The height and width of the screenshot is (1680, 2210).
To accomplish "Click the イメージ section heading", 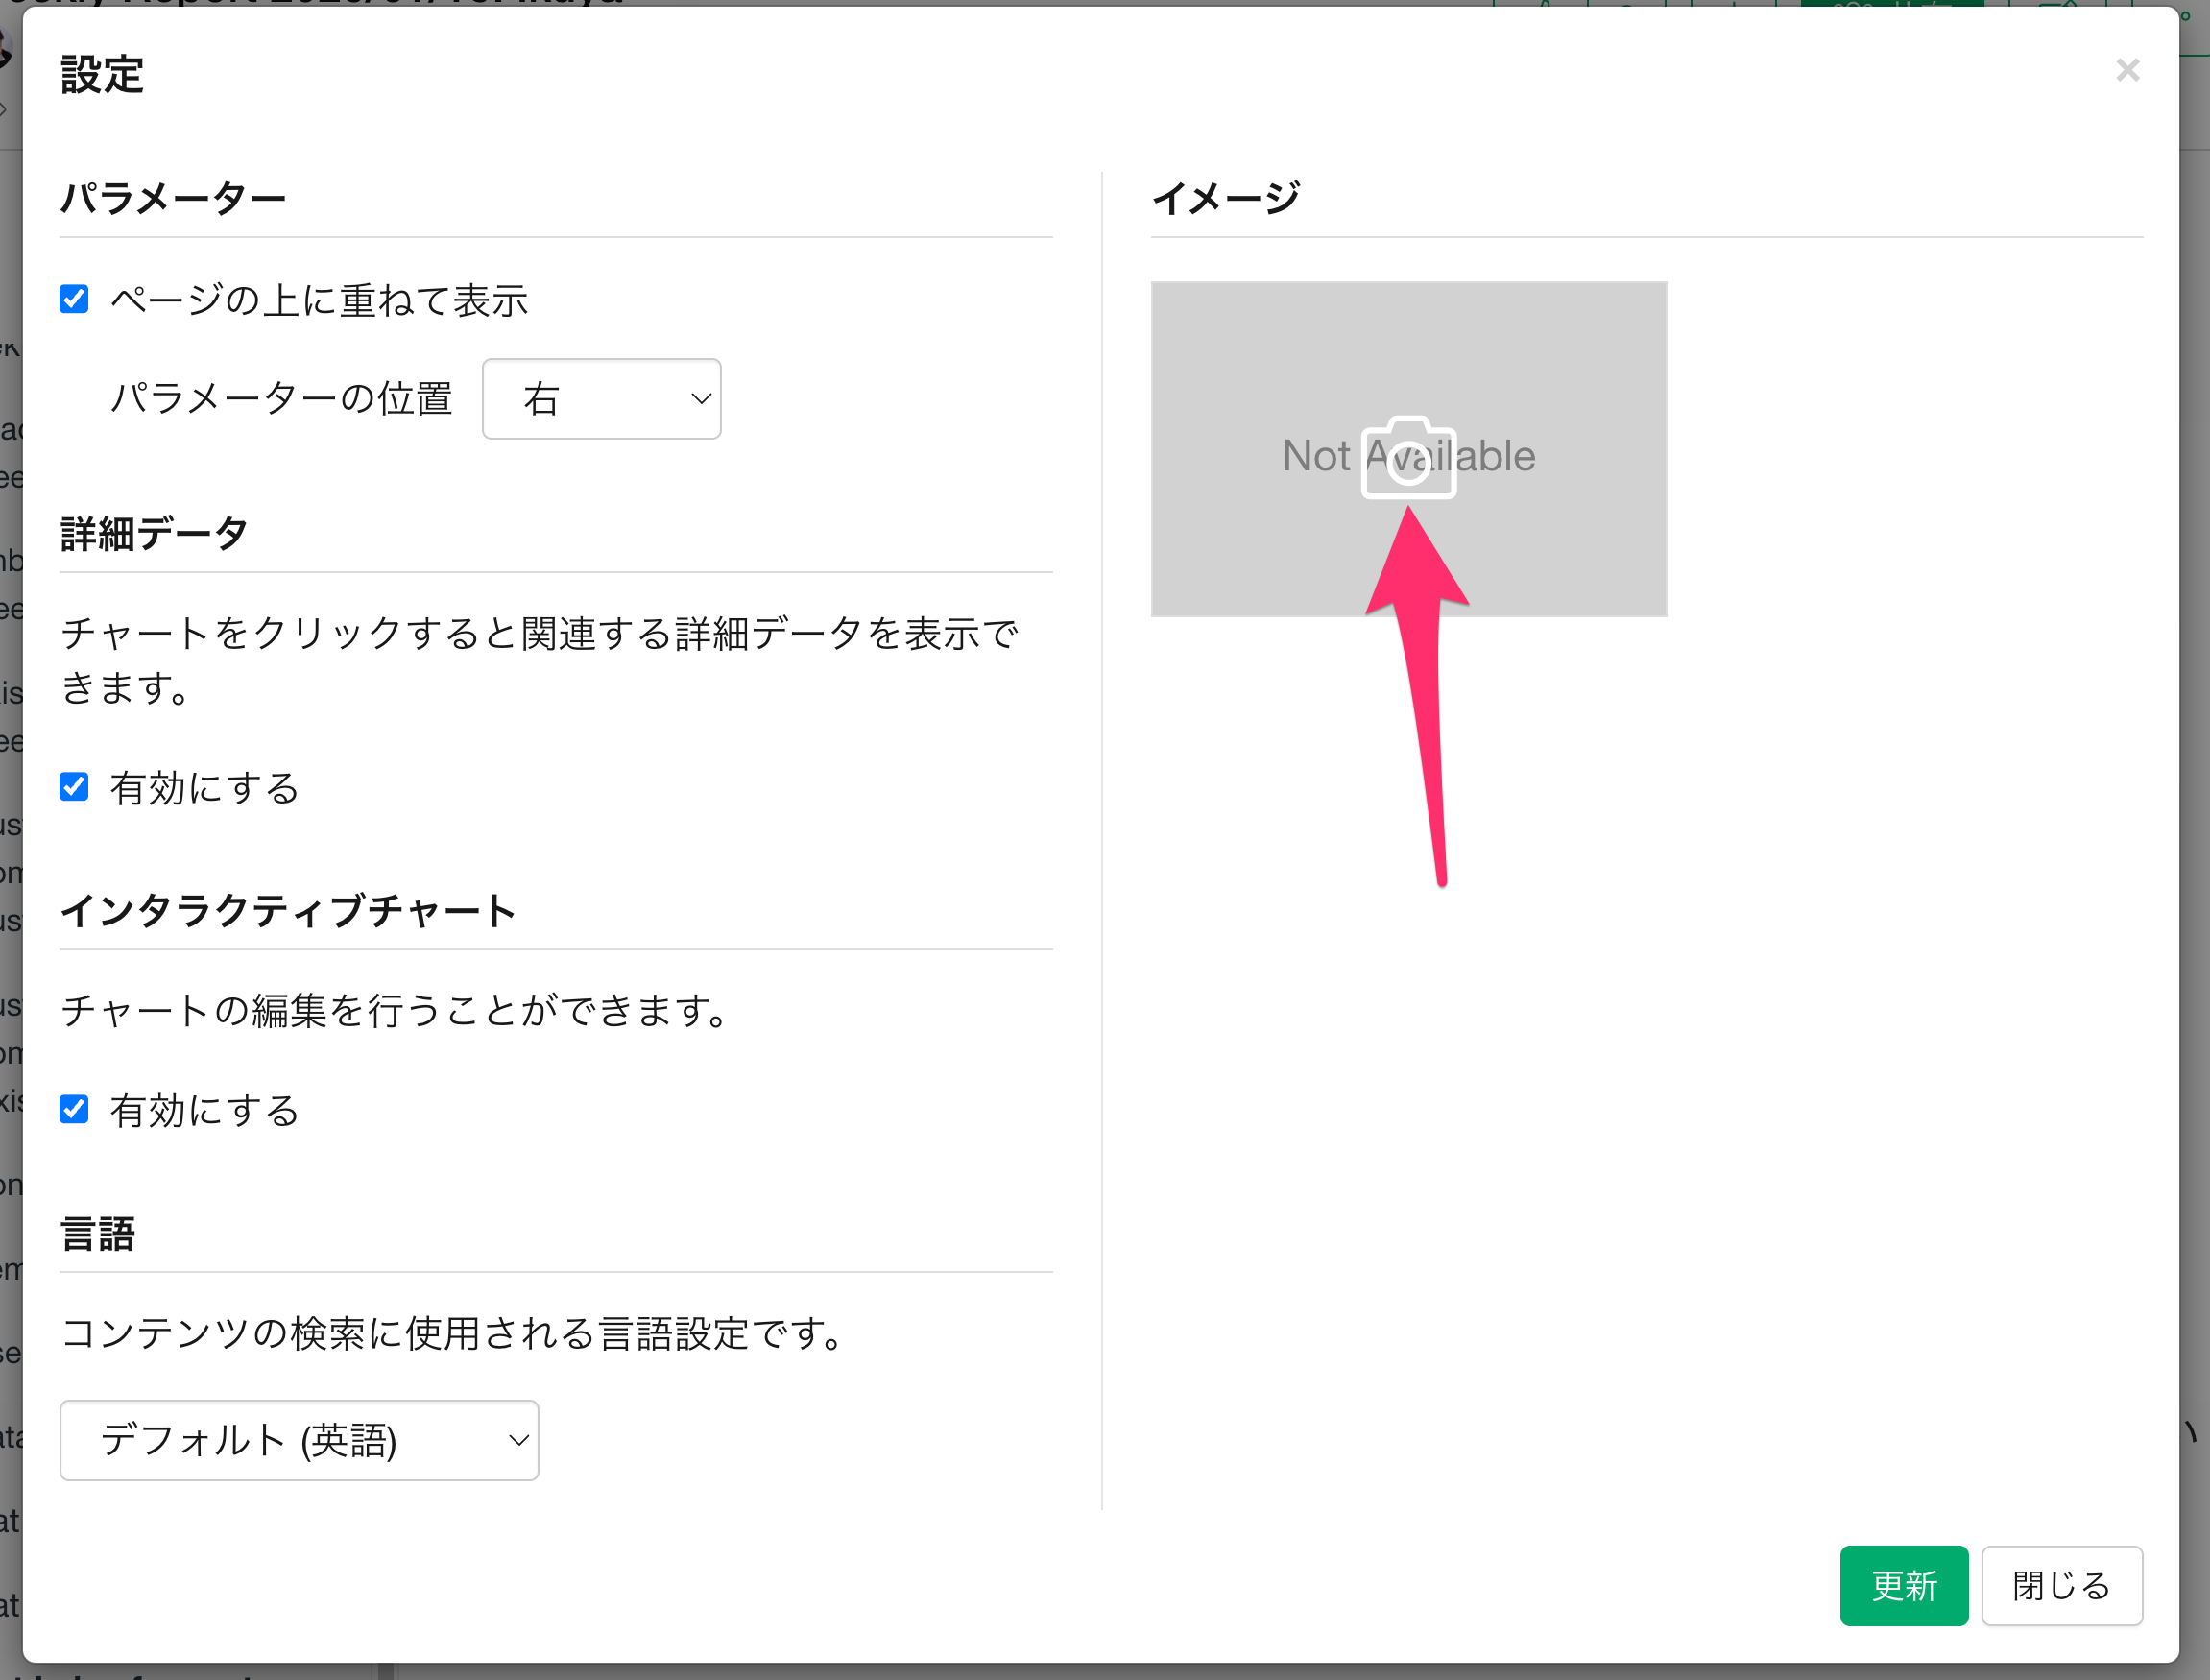I will (x=1225, y=198).
